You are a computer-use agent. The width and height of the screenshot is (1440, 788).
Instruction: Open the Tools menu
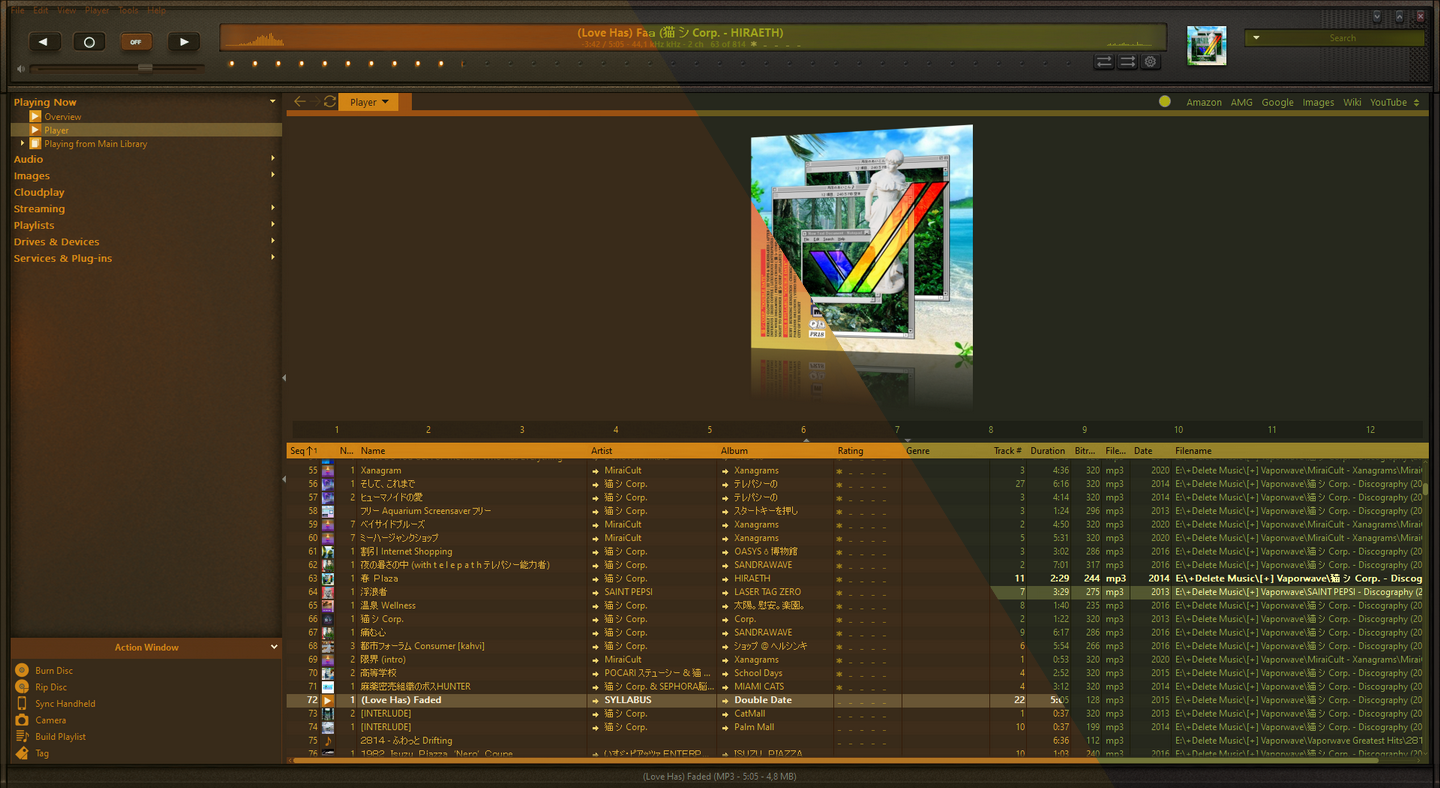pyautogui.click(x=128, y=10)
